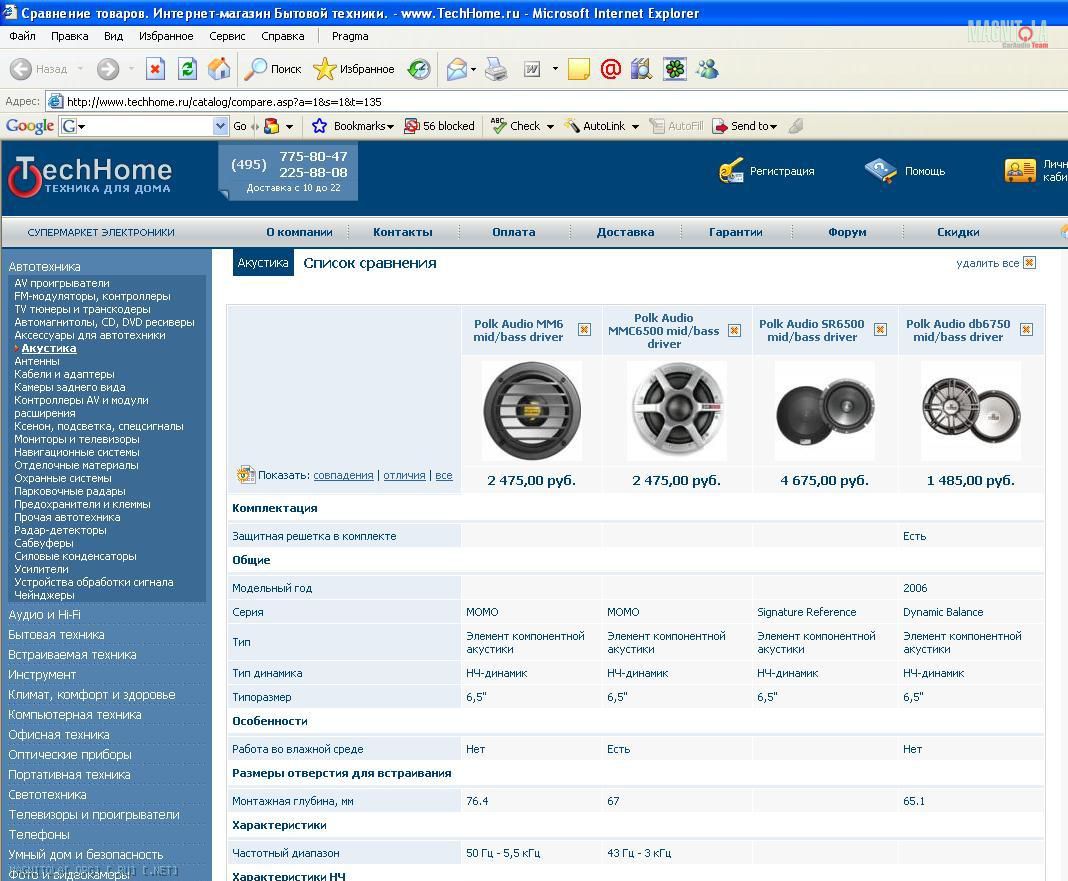The height and width of the screenshot is (881, 1068).
Task: Expand the Bookmarks dropdown arrow
Action: [x=390, y=127]
